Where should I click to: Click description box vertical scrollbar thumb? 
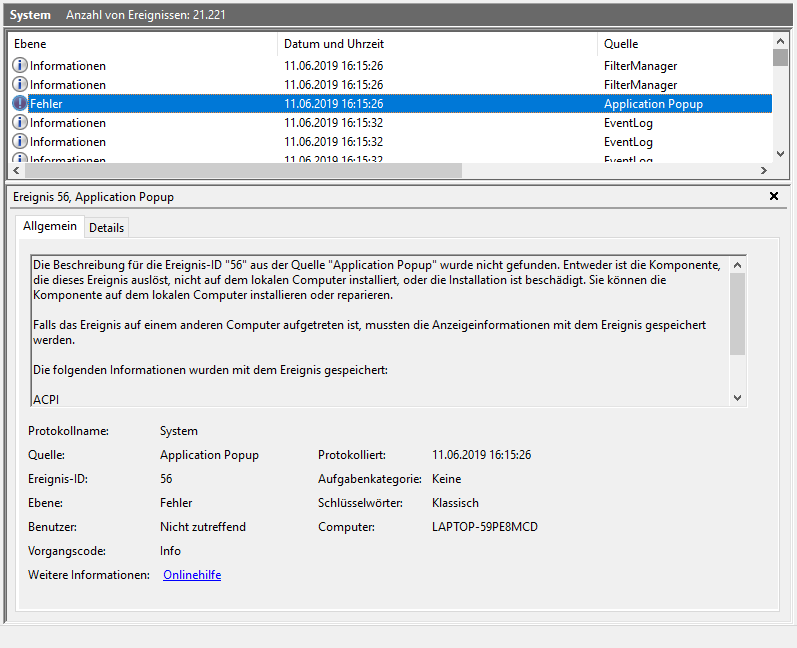pyautogui.click(x=738, y=314)
